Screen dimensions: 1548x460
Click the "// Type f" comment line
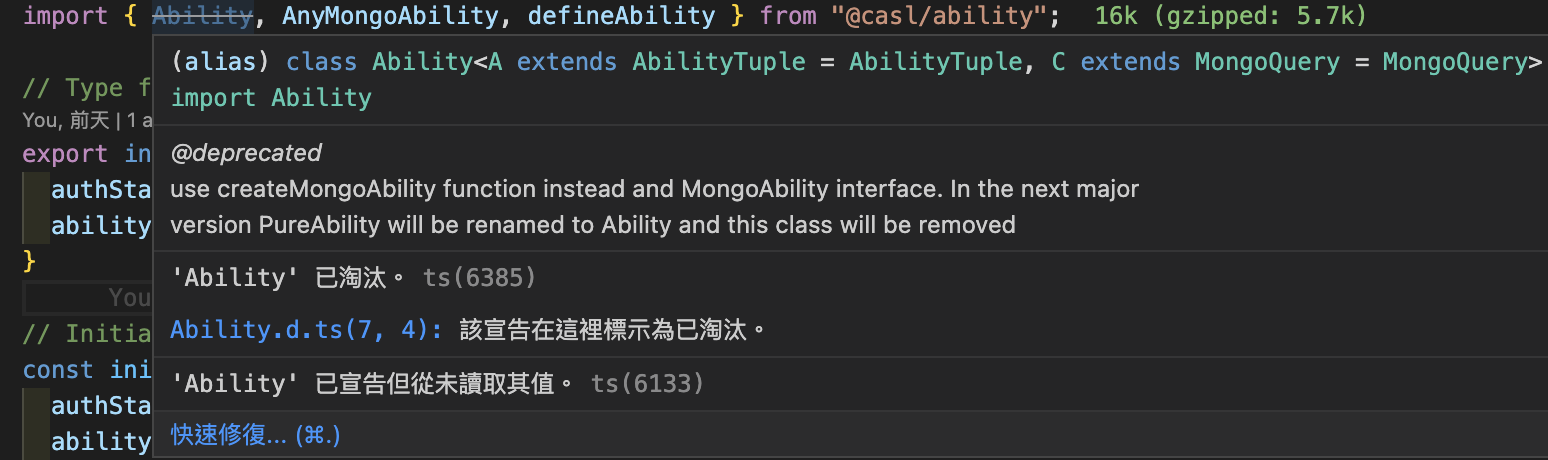[x=87, y=88]
